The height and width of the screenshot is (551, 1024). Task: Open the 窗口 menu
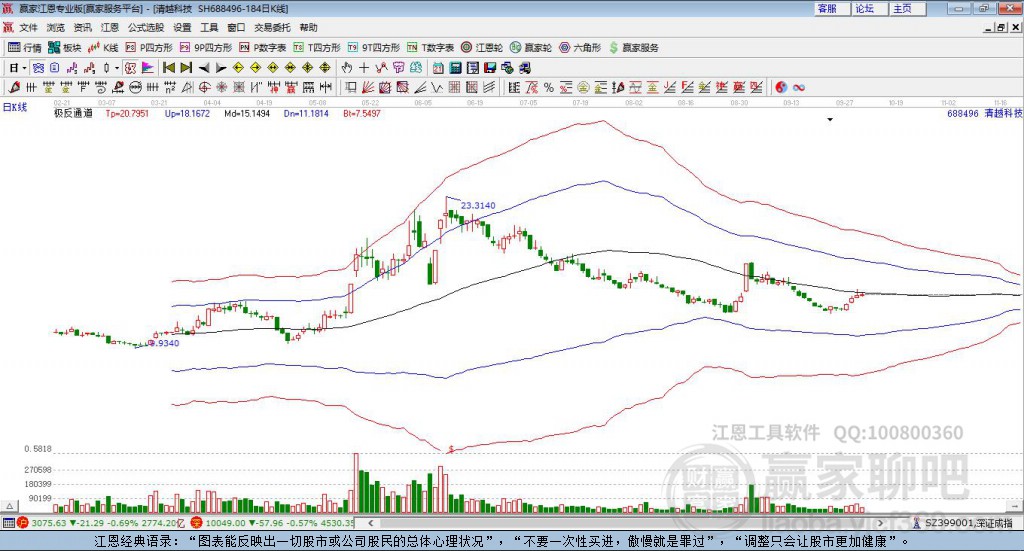pos(236,27)
